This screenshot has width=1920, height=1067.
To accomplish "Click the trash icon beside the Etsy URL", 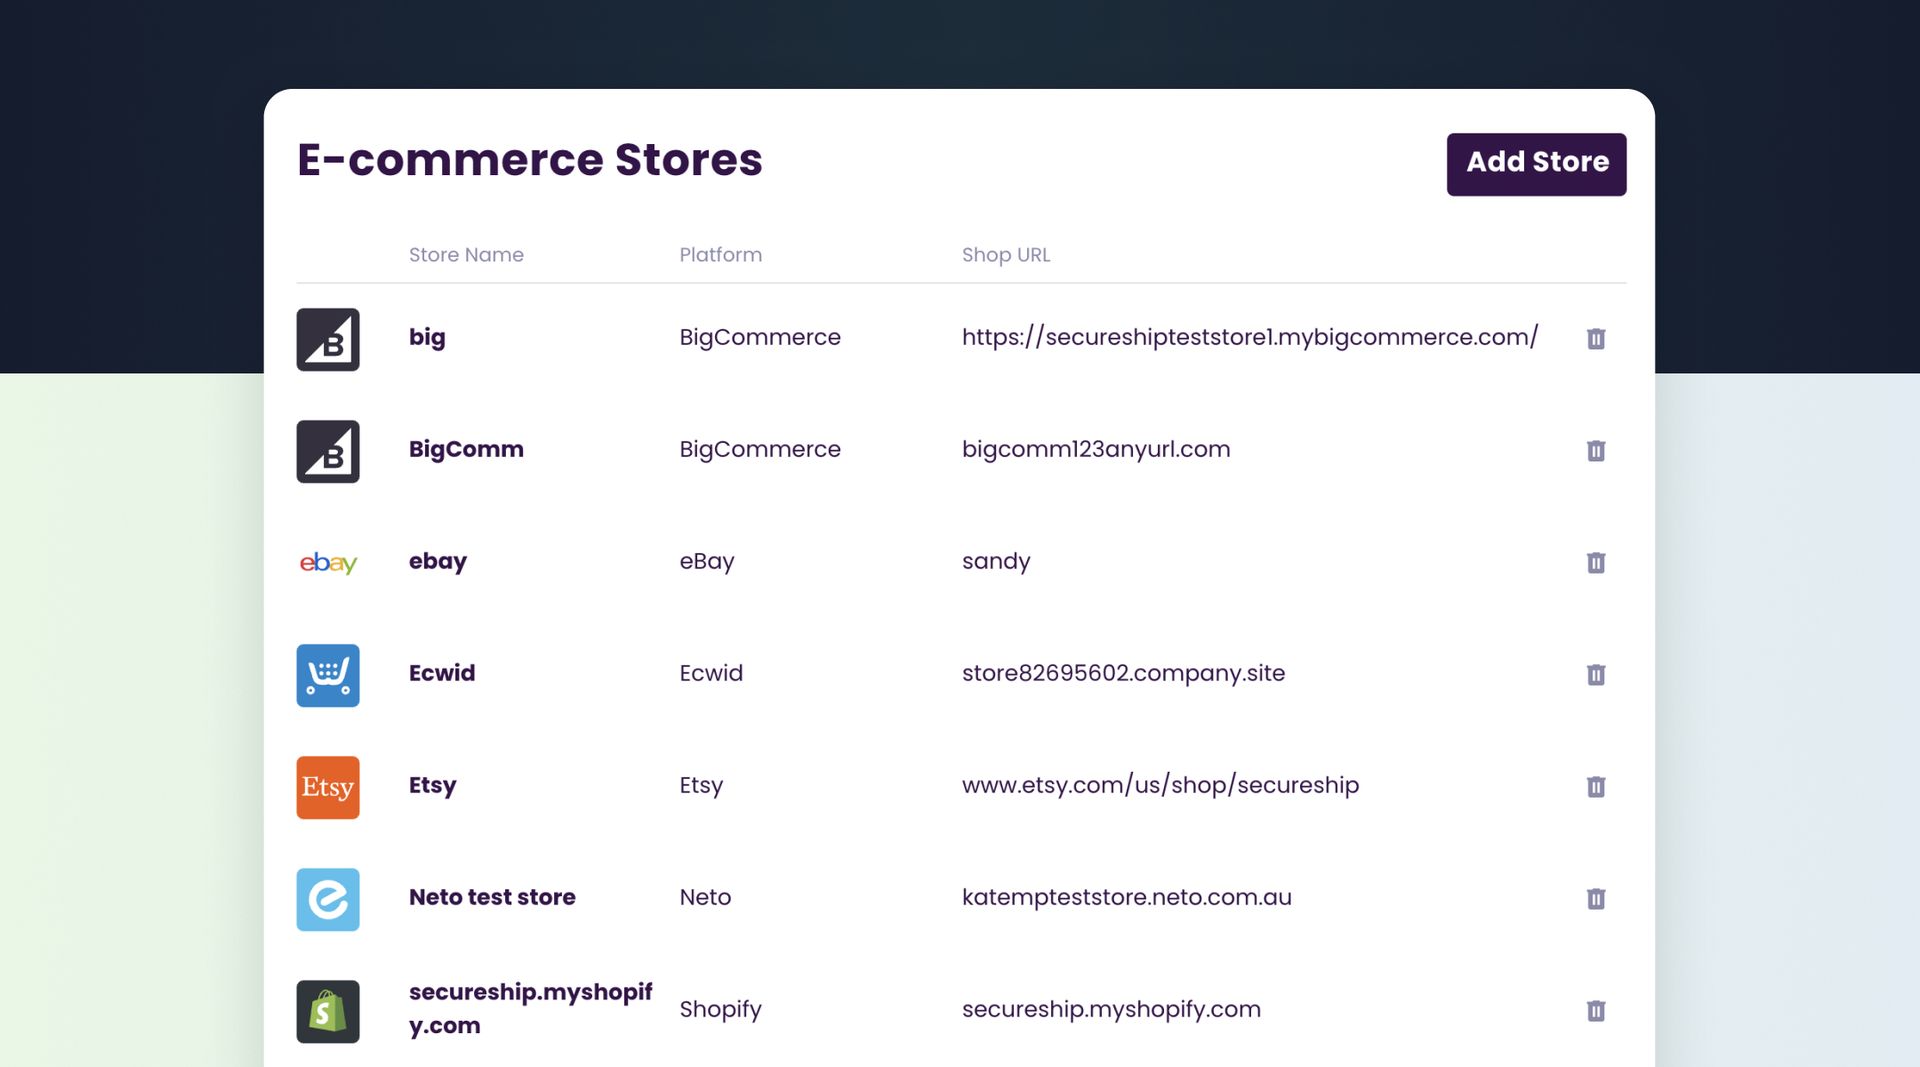I will pos(1596,787).
